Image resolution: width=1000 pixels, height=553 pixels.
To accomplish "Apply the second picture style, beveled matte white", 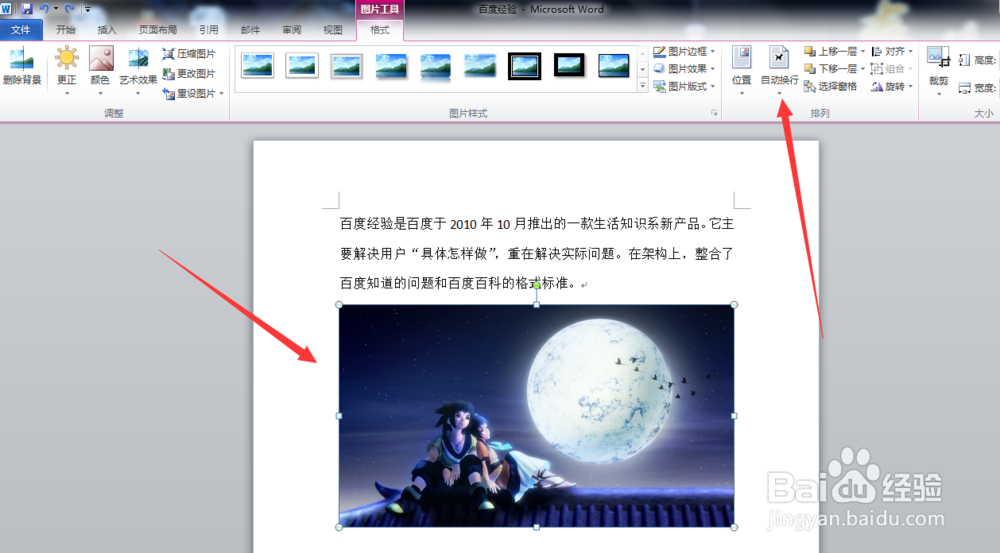I will pyautogui.click(x=302, y=66).
